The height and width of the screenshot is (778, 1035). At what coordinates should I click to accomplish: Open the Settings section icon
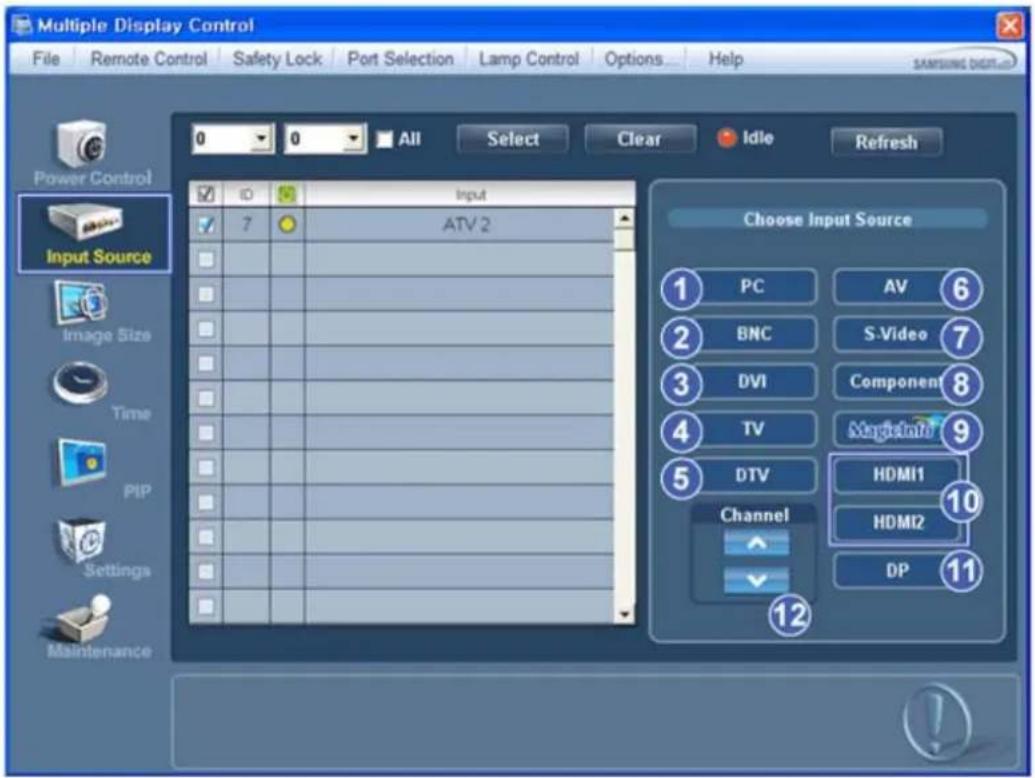point(81,539)
